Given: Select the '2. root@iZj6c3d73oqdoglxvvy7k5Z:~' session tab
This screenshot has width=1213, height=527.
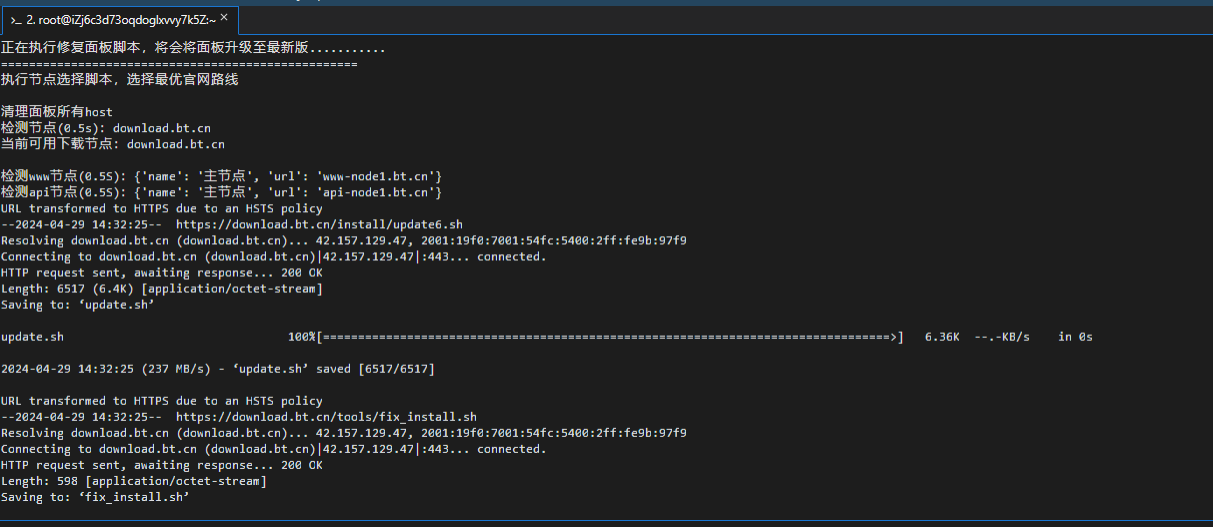Looking at the screenshot, I should 120,20.
